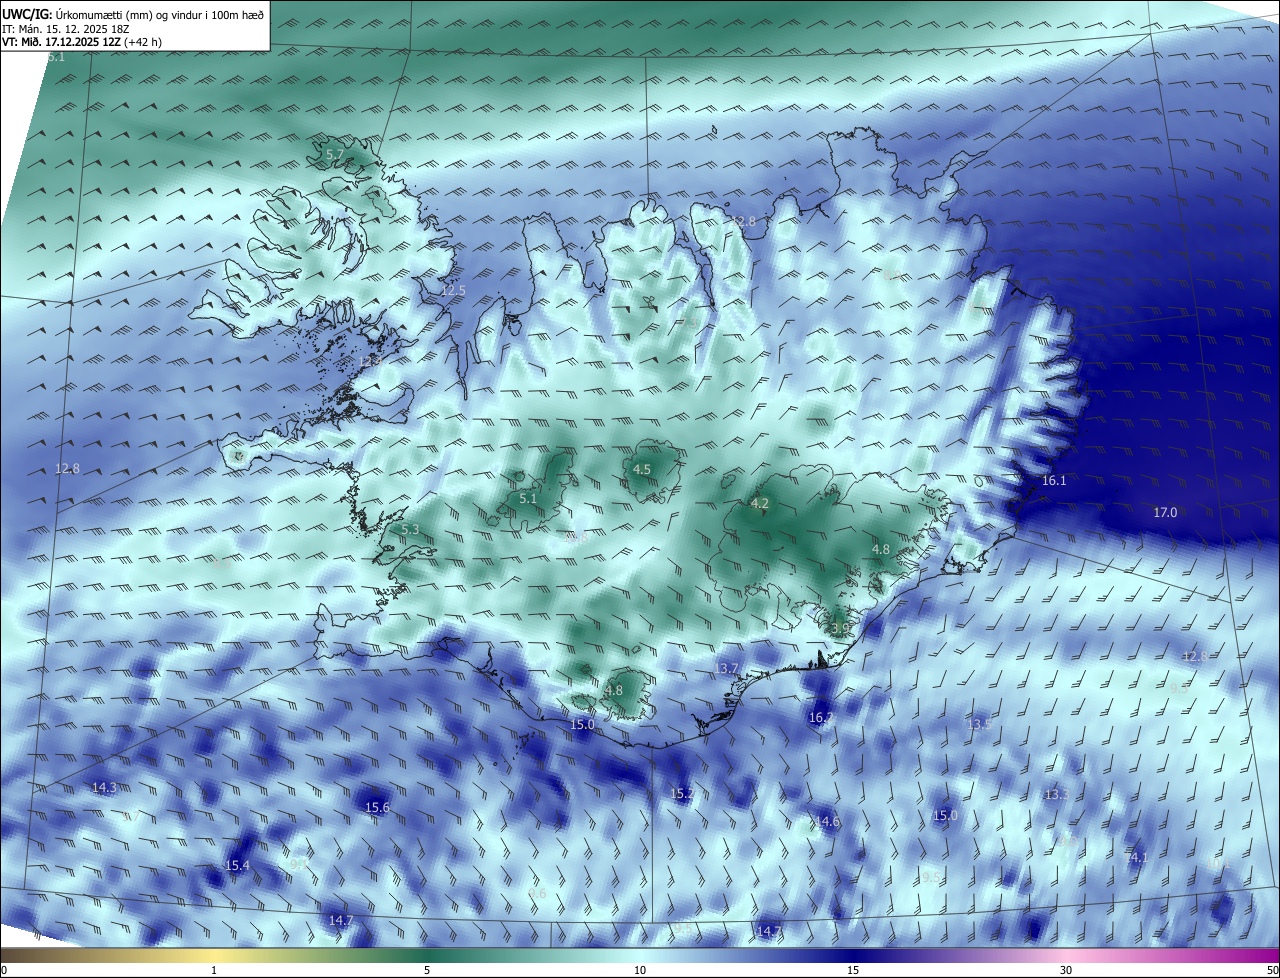The image size is (1280, 978).
Task: Click the 5 tick on the color scale
Action: coord(427,970)
